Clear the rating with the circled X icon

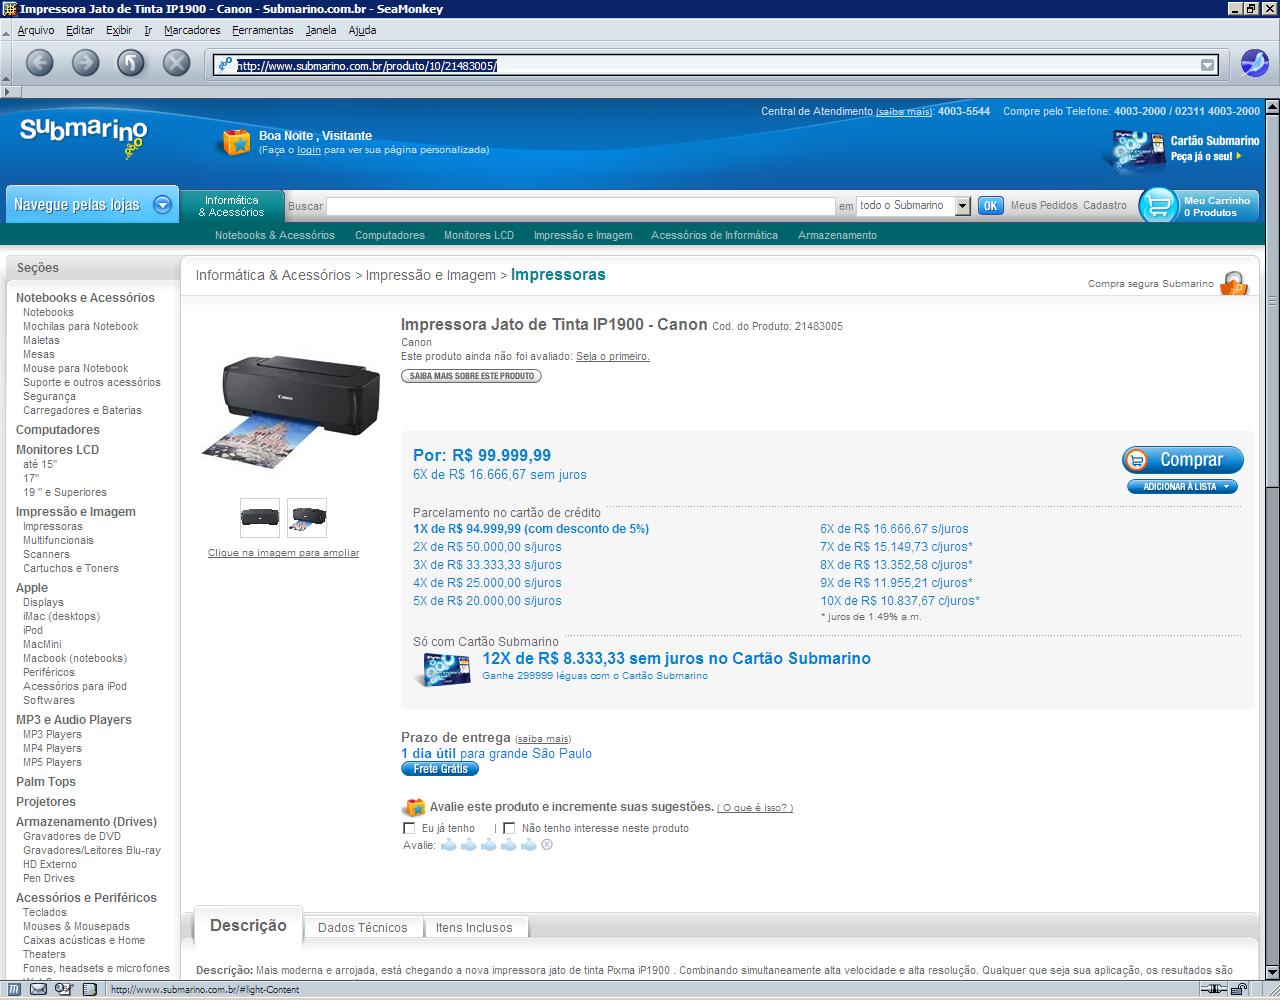[547, 845]
